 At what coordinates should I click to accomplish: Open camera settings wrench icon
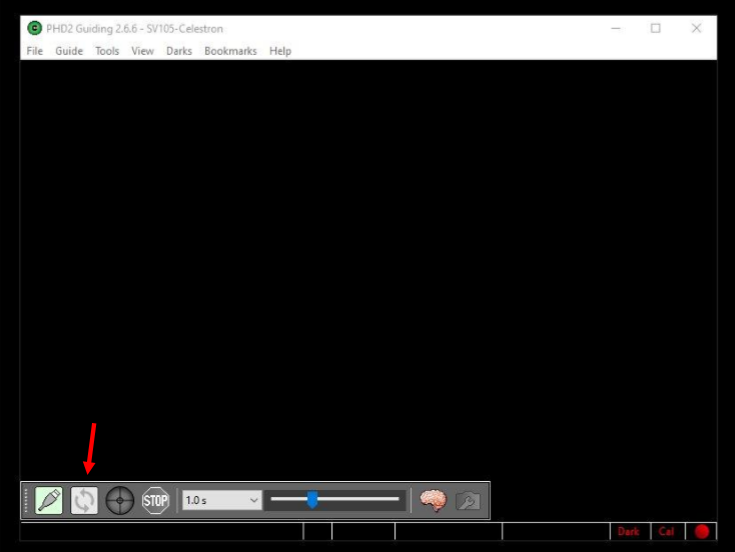click(468, 501)
